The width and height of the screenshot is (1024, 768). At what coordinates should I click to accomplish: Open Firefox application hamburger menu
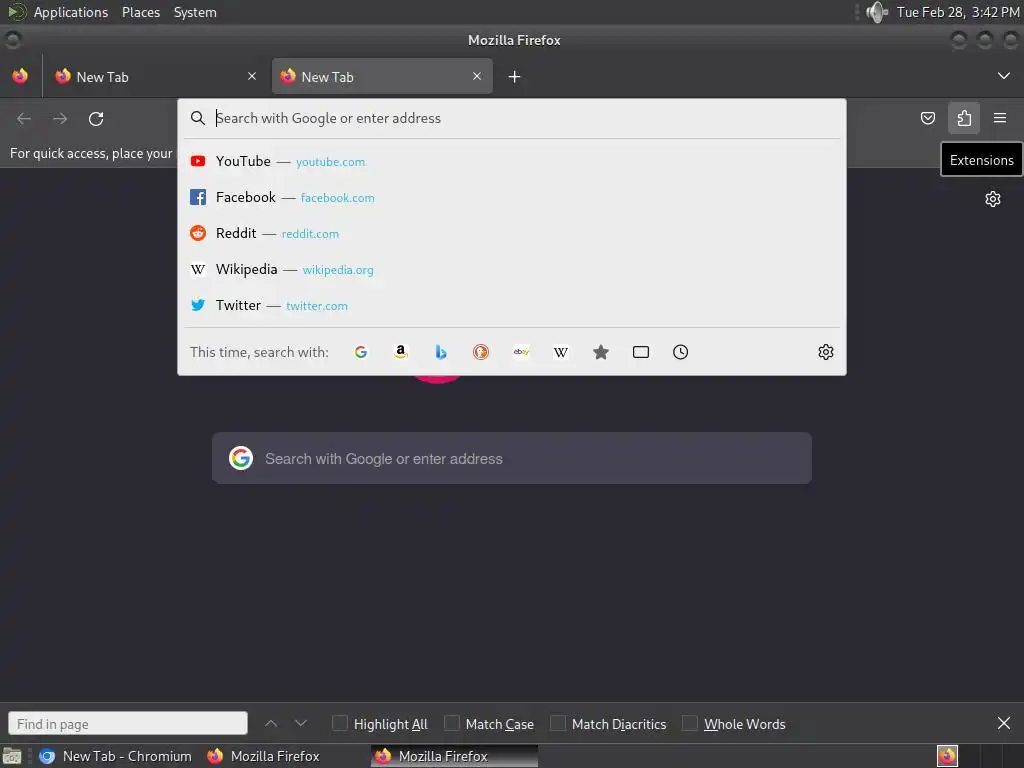pos(1000,118)
